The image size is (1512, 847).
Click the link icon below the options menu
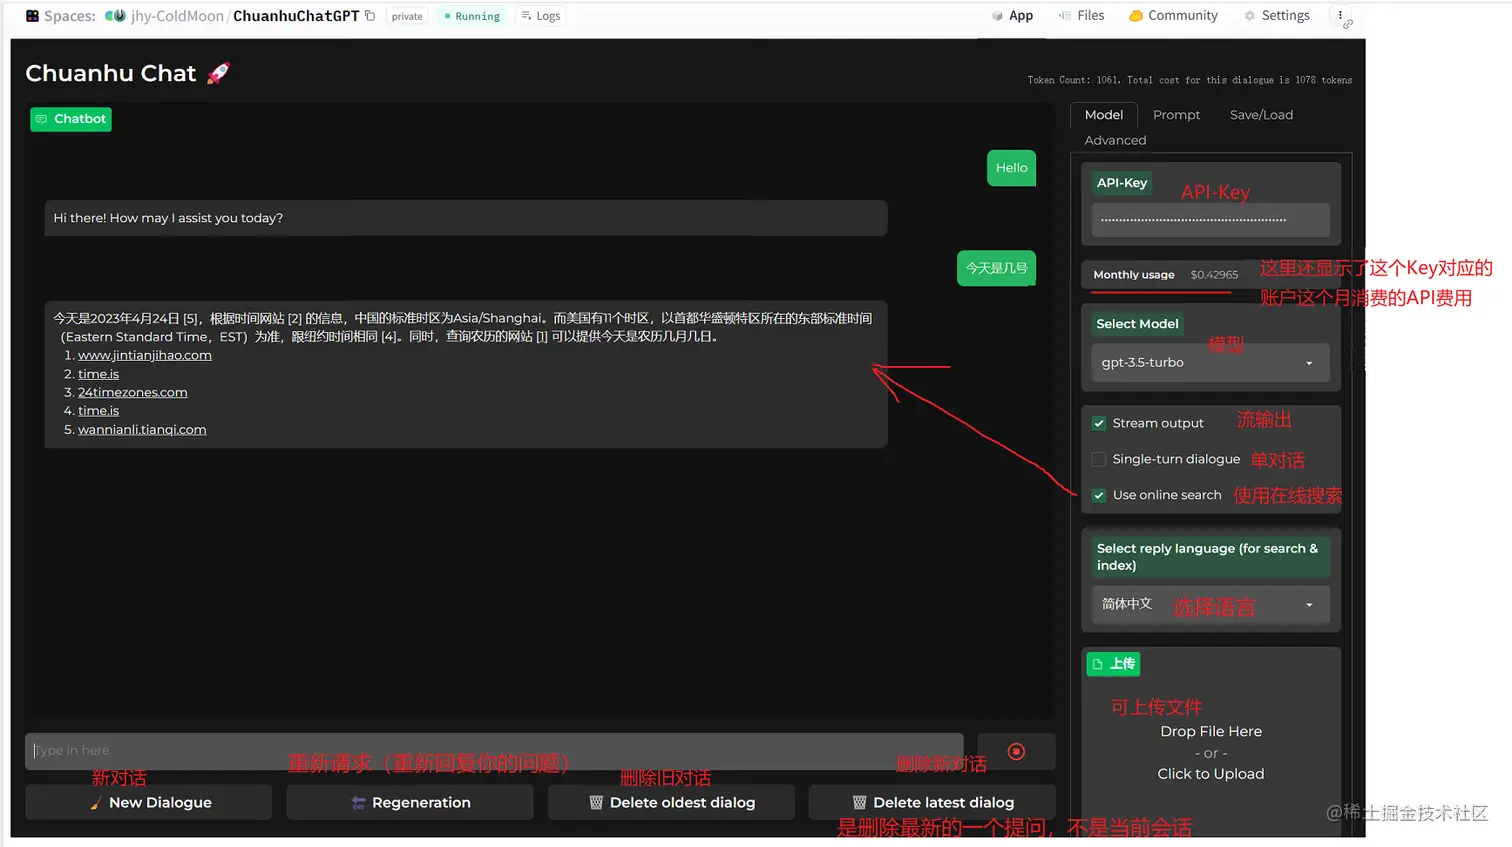coord(1348,25)
